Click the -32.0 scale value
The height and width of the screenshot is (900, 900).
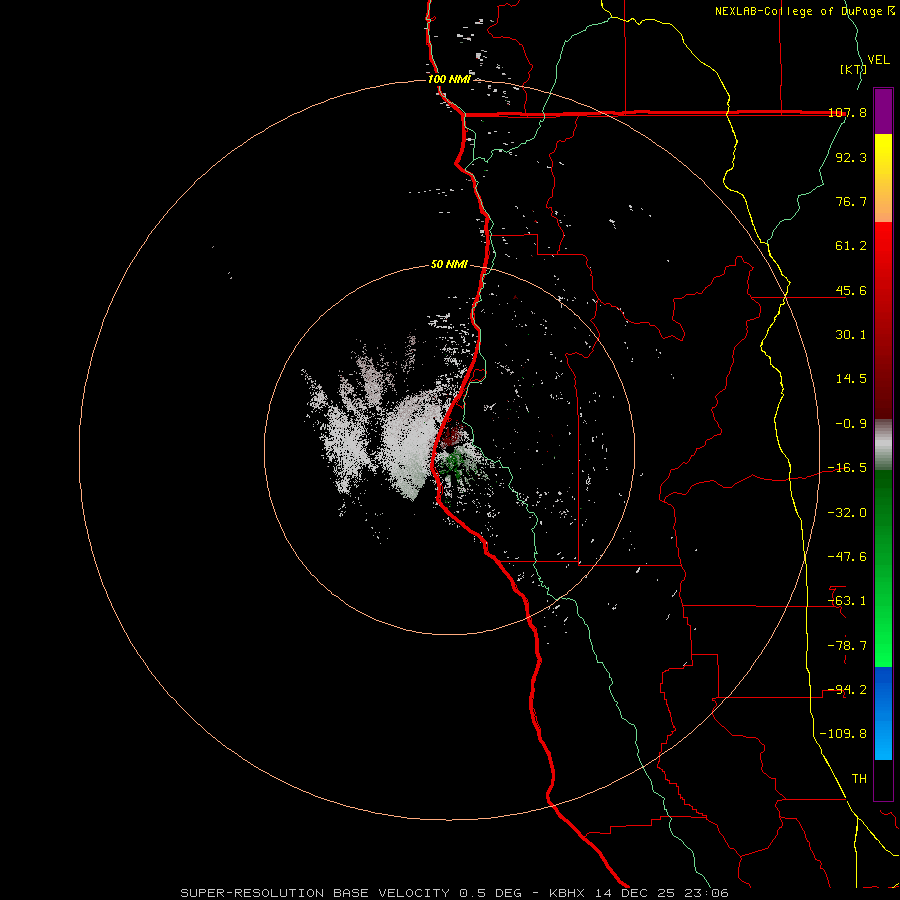tap(847, 513)
